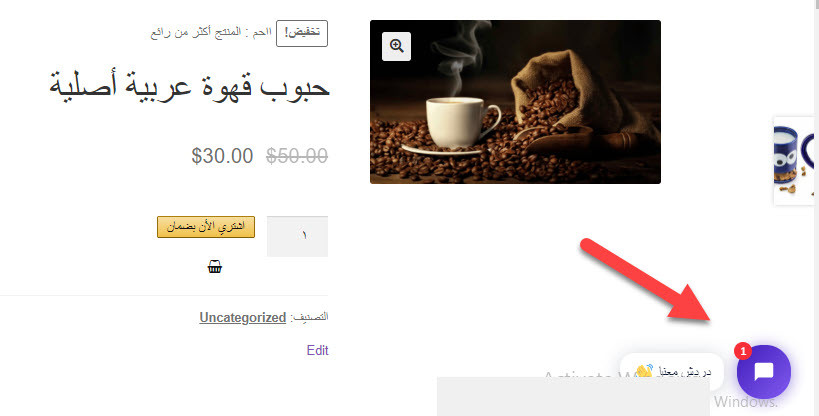Image resolution: width=819 pixels, height=416 pixels.
Task: Click the red notification badge showing 1
Action: point(743,352)
